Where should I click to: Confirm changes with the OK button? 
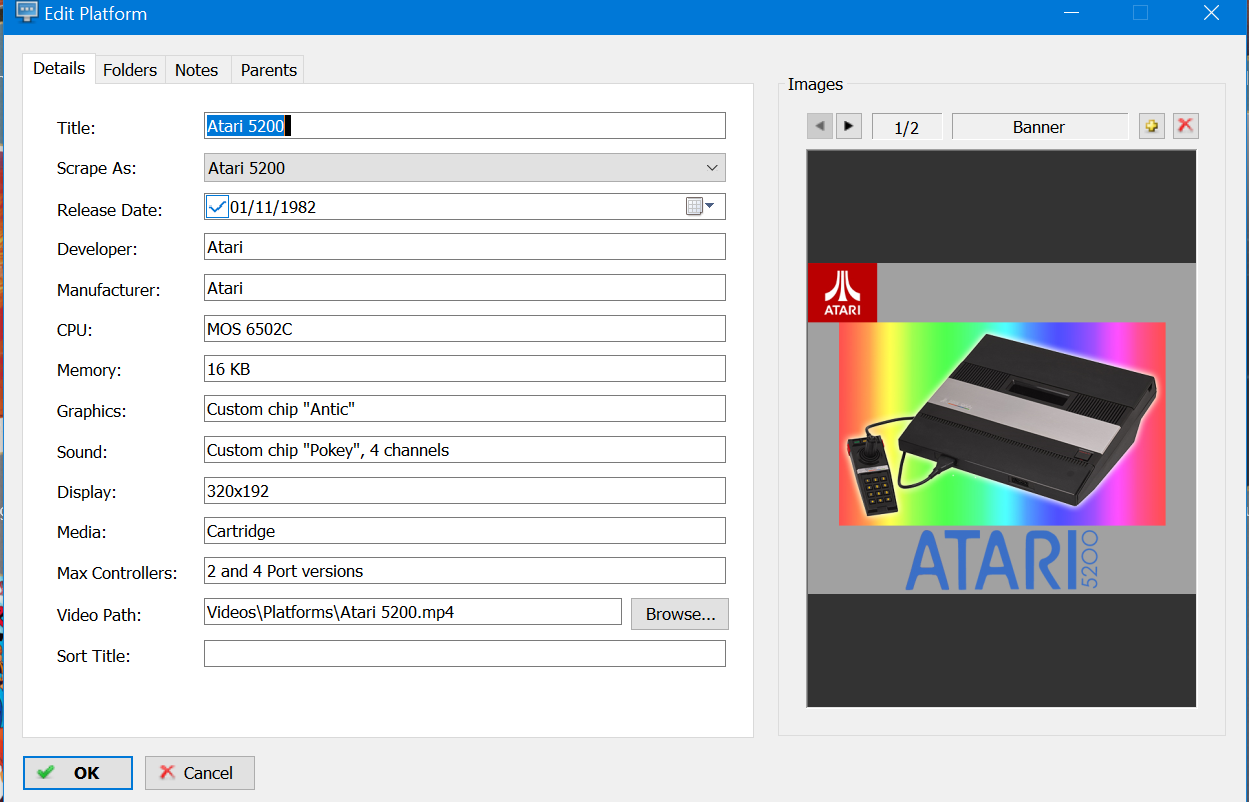pyautogui.click(x=78, y=773)
